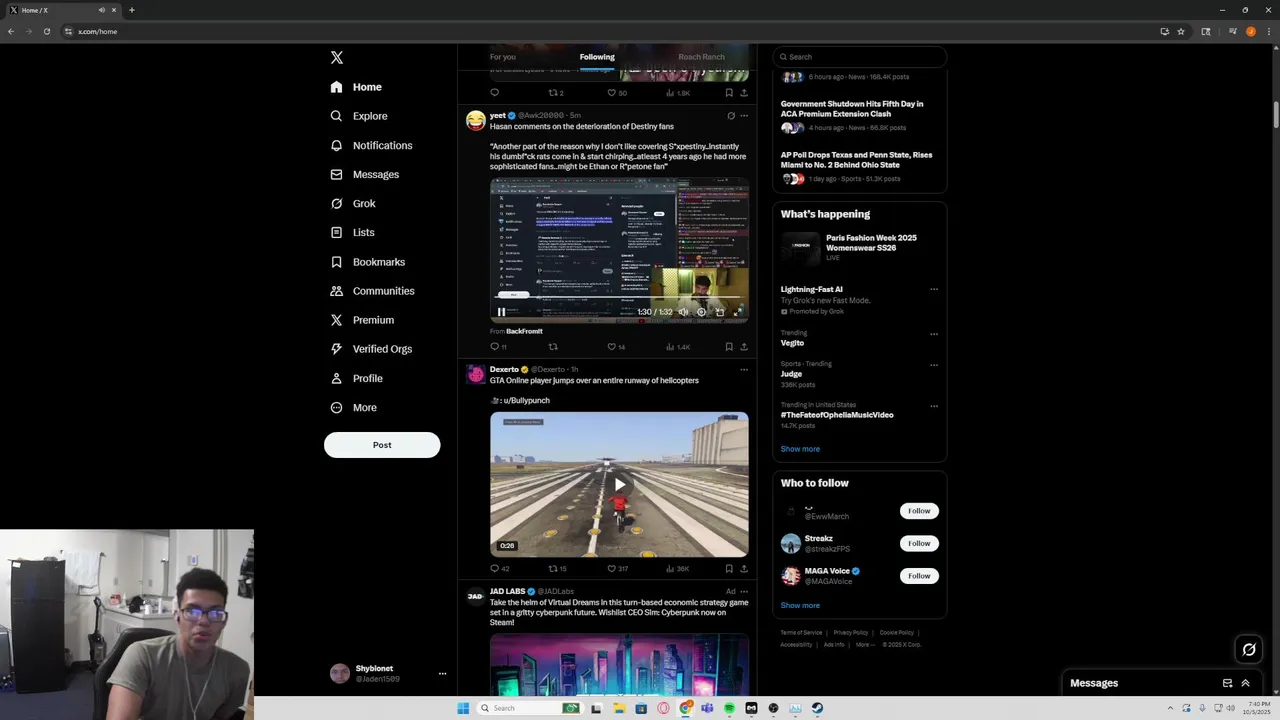Viewport: 1280px width, 720px height.
Task: Open Hasan video settings gear
Action: 701,312
